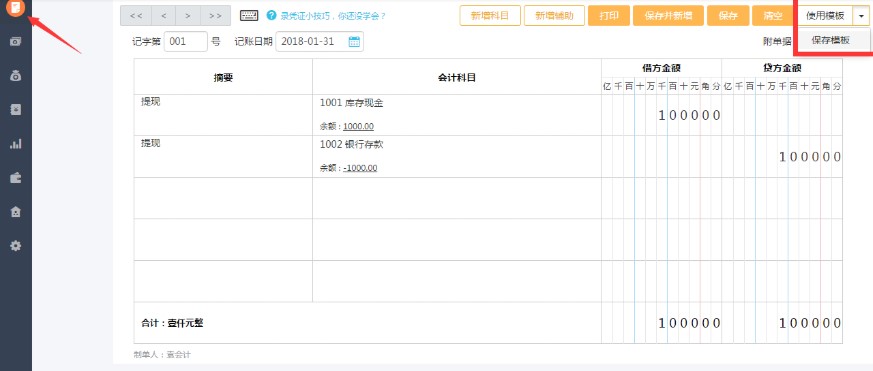
Task: Toggle the dropdown arrow beside 使用模板
Action: pyautogui.click(x=861, y=16)
